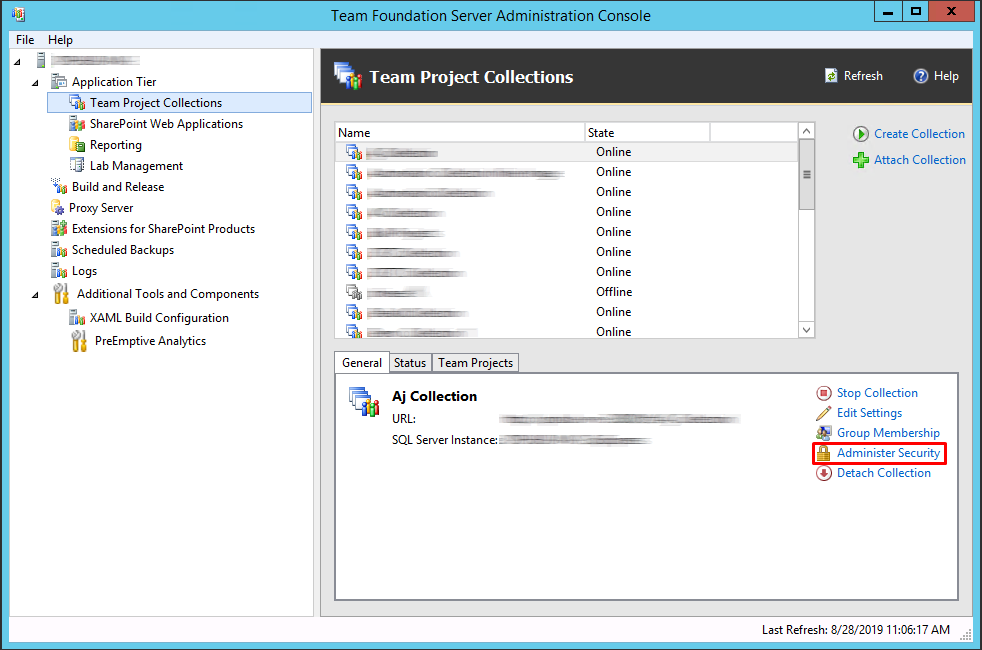Collapse the Application Tier tree node
This screenshot has height=650, width=982.
point(36,82)
